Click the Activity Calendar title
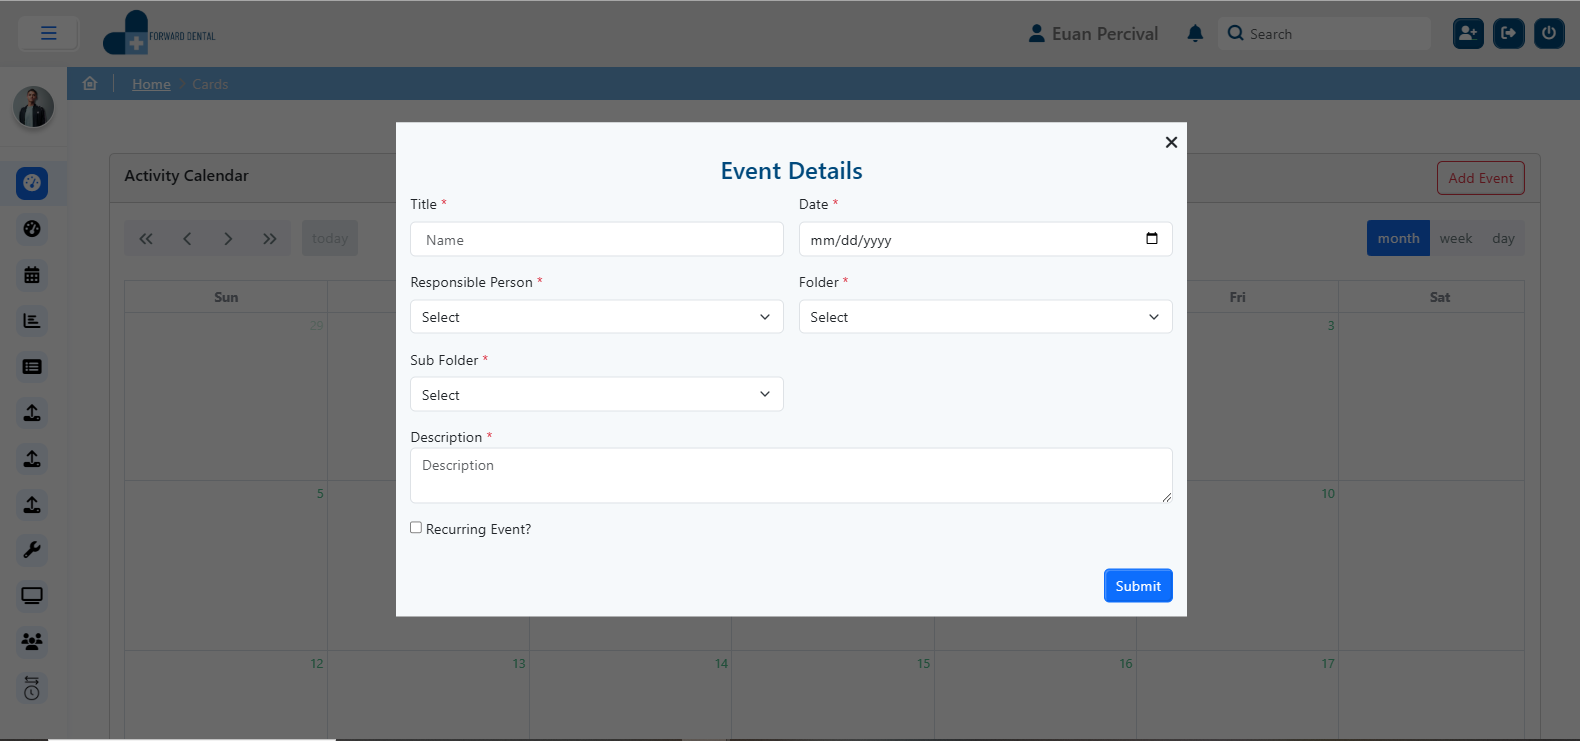Viewport: 1580px width, 741px height. tap(186, 175)
